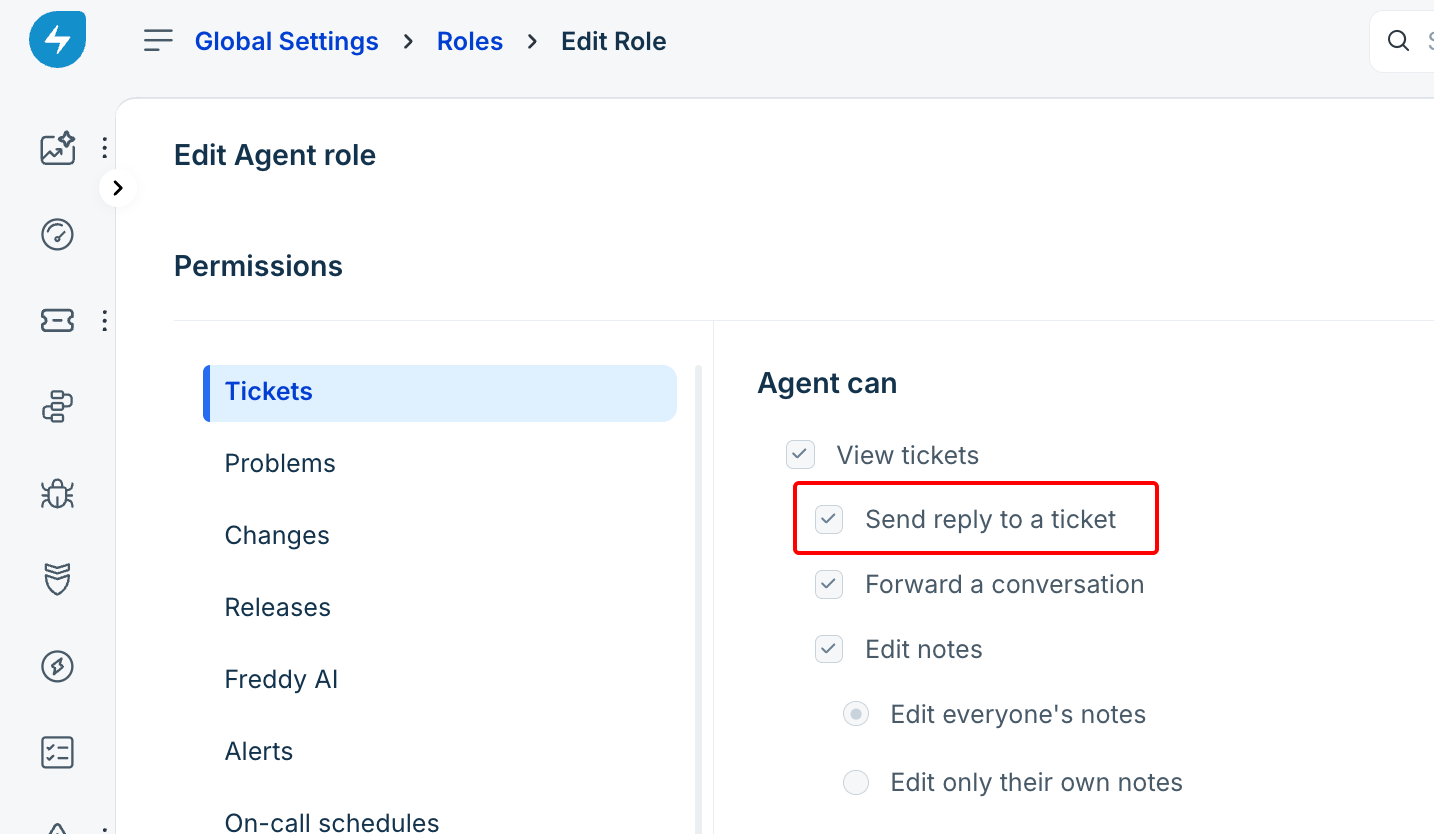Image resolution: width=1434 pixels, height=834 pixels.
Task: Open more options dots beside analytics icon
Action: [104, 148]
